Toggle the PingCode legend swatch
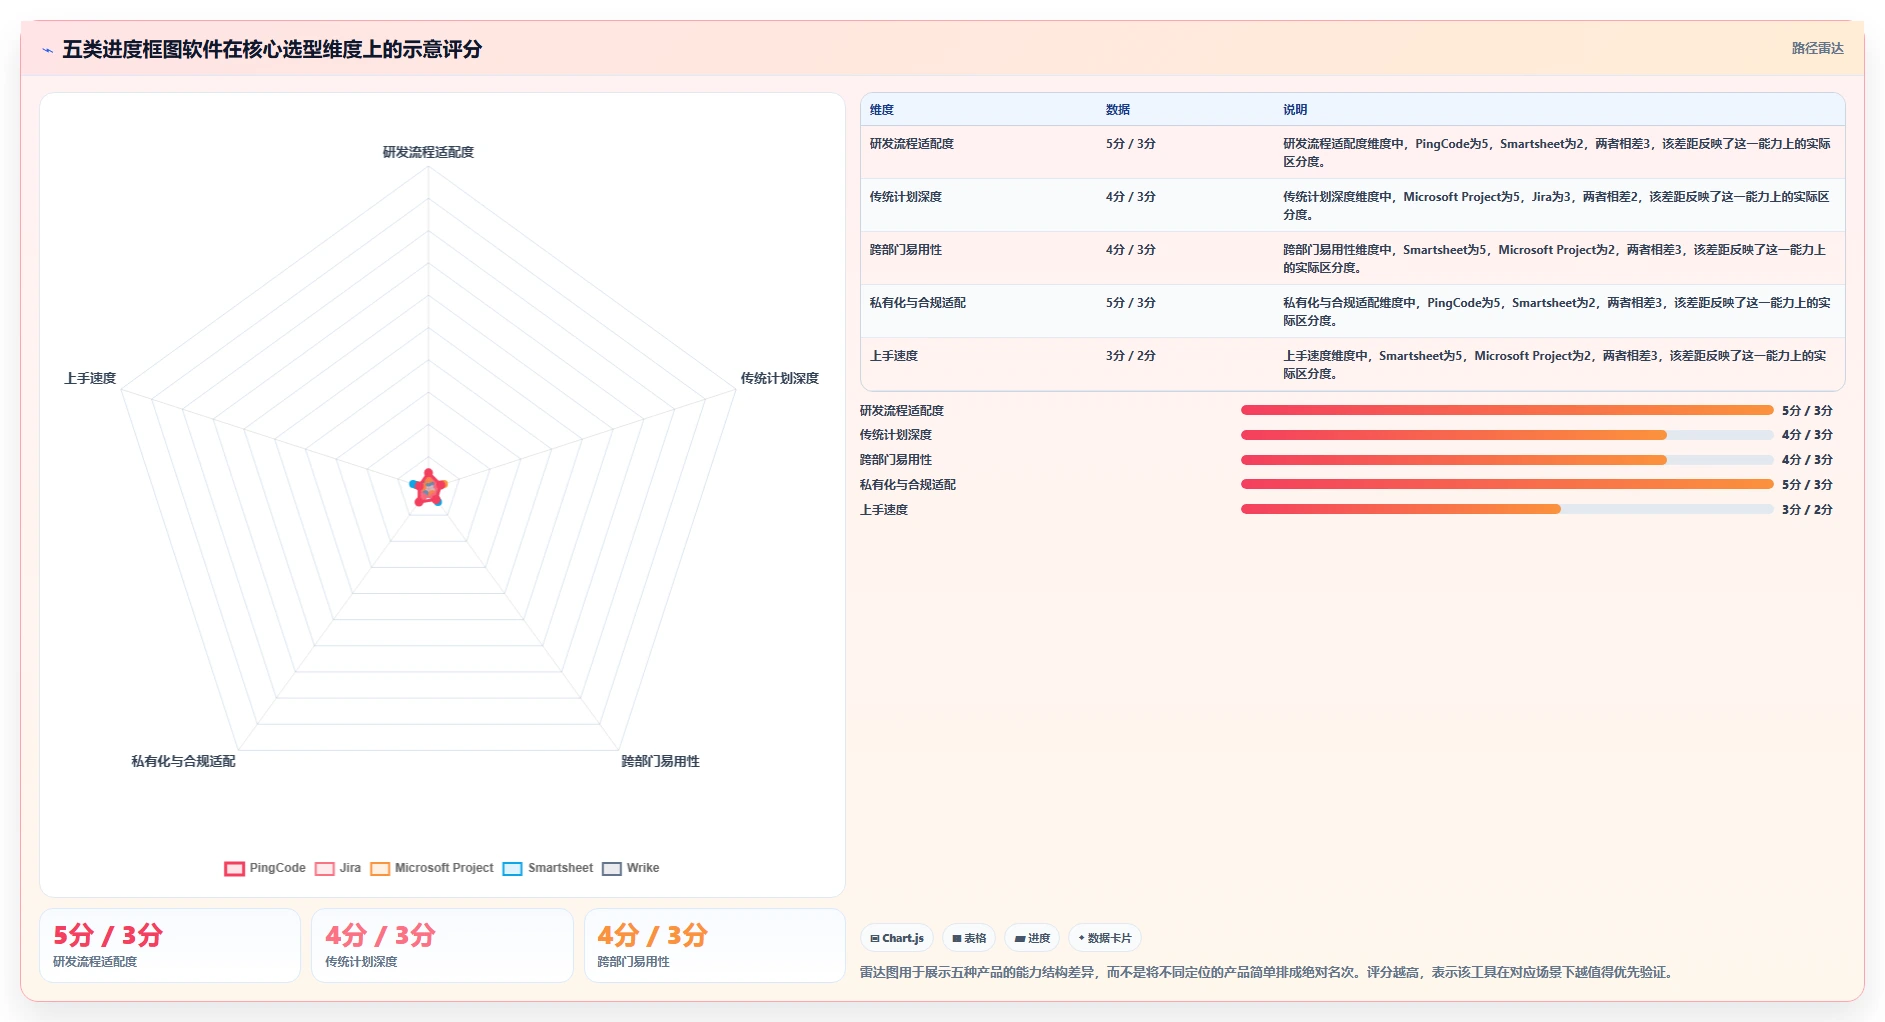Image resolution: width=1885 pixels, height=1022 pixels. pyautogui.click(x=234, y=868)
